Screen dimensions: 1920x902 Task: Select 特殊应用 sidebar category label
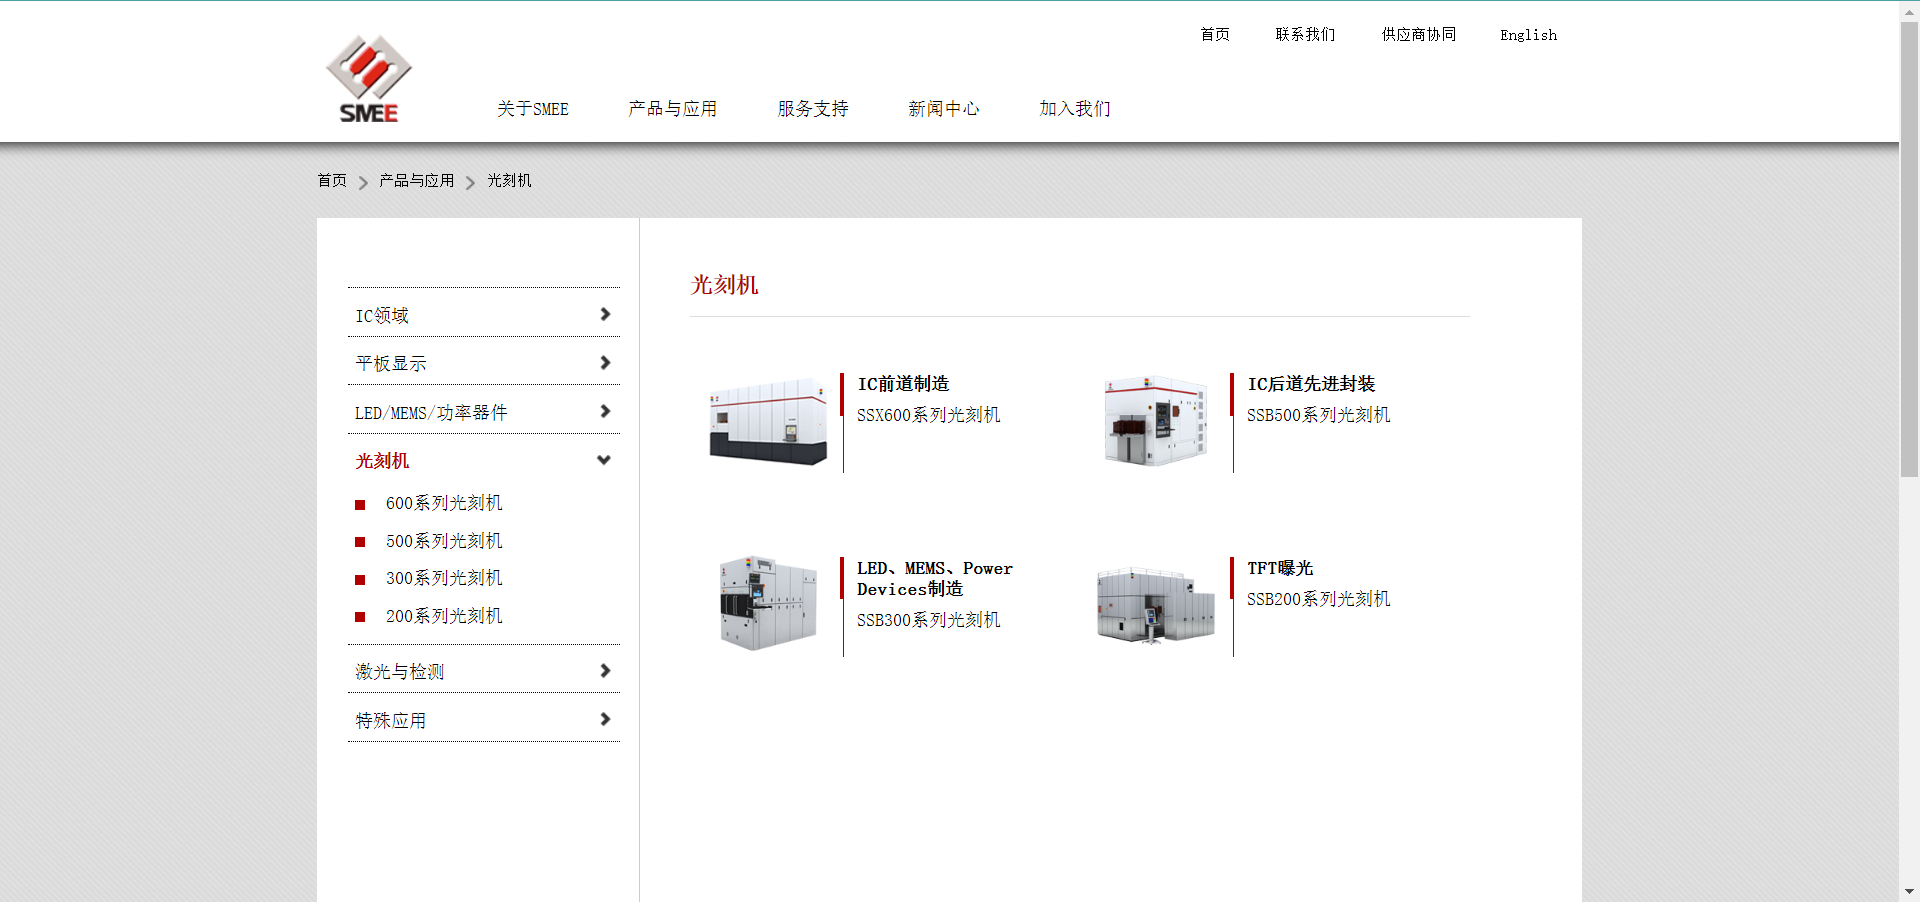click(x=391, y=721)
